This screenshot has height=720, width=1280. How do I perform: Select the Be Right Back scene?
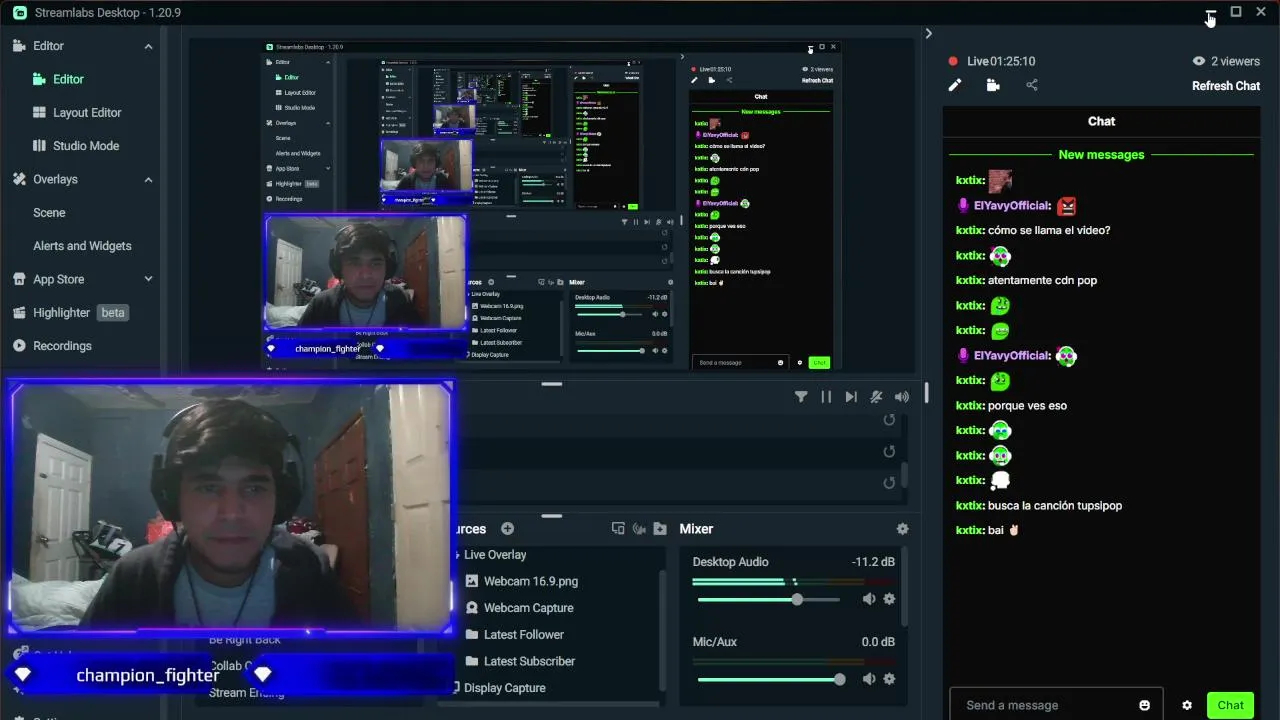click(x=245, y=640)
